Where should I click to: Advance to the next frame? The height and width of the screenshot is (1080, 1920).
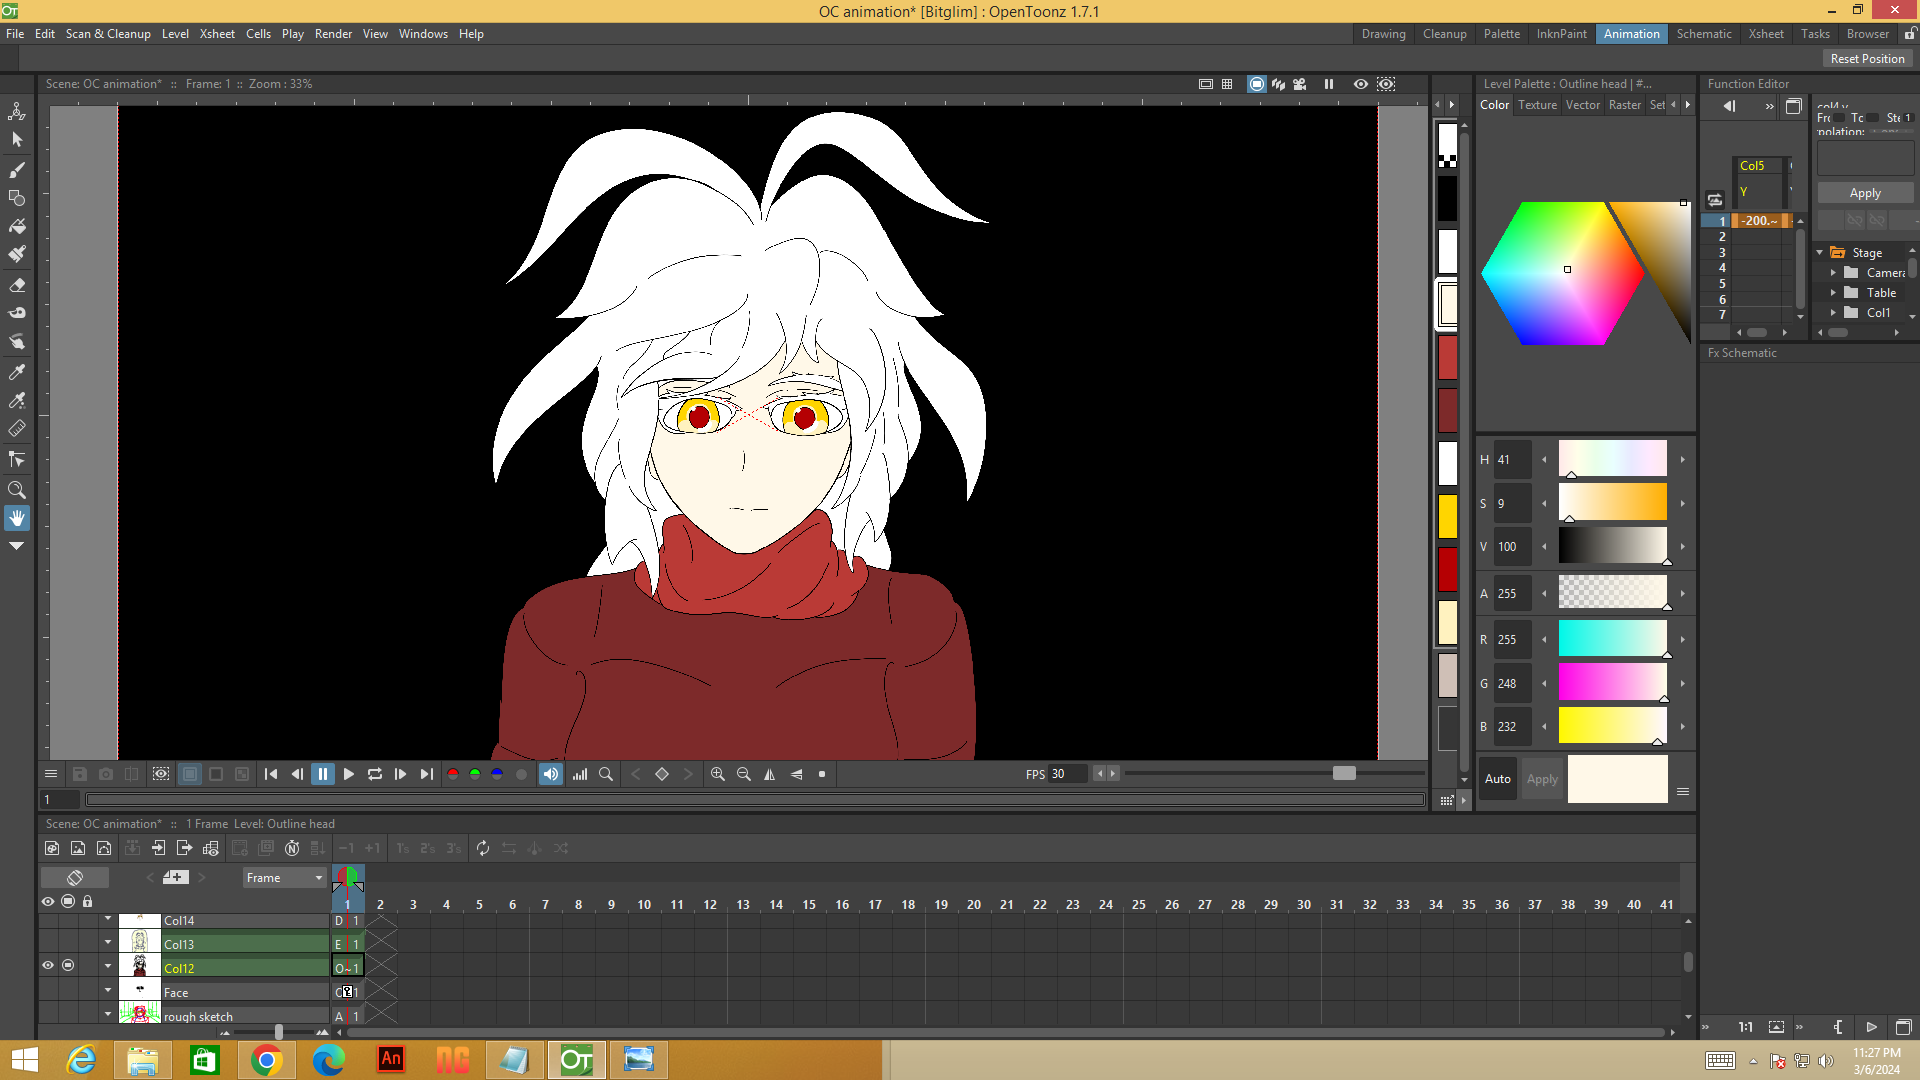tap(401, 774)
